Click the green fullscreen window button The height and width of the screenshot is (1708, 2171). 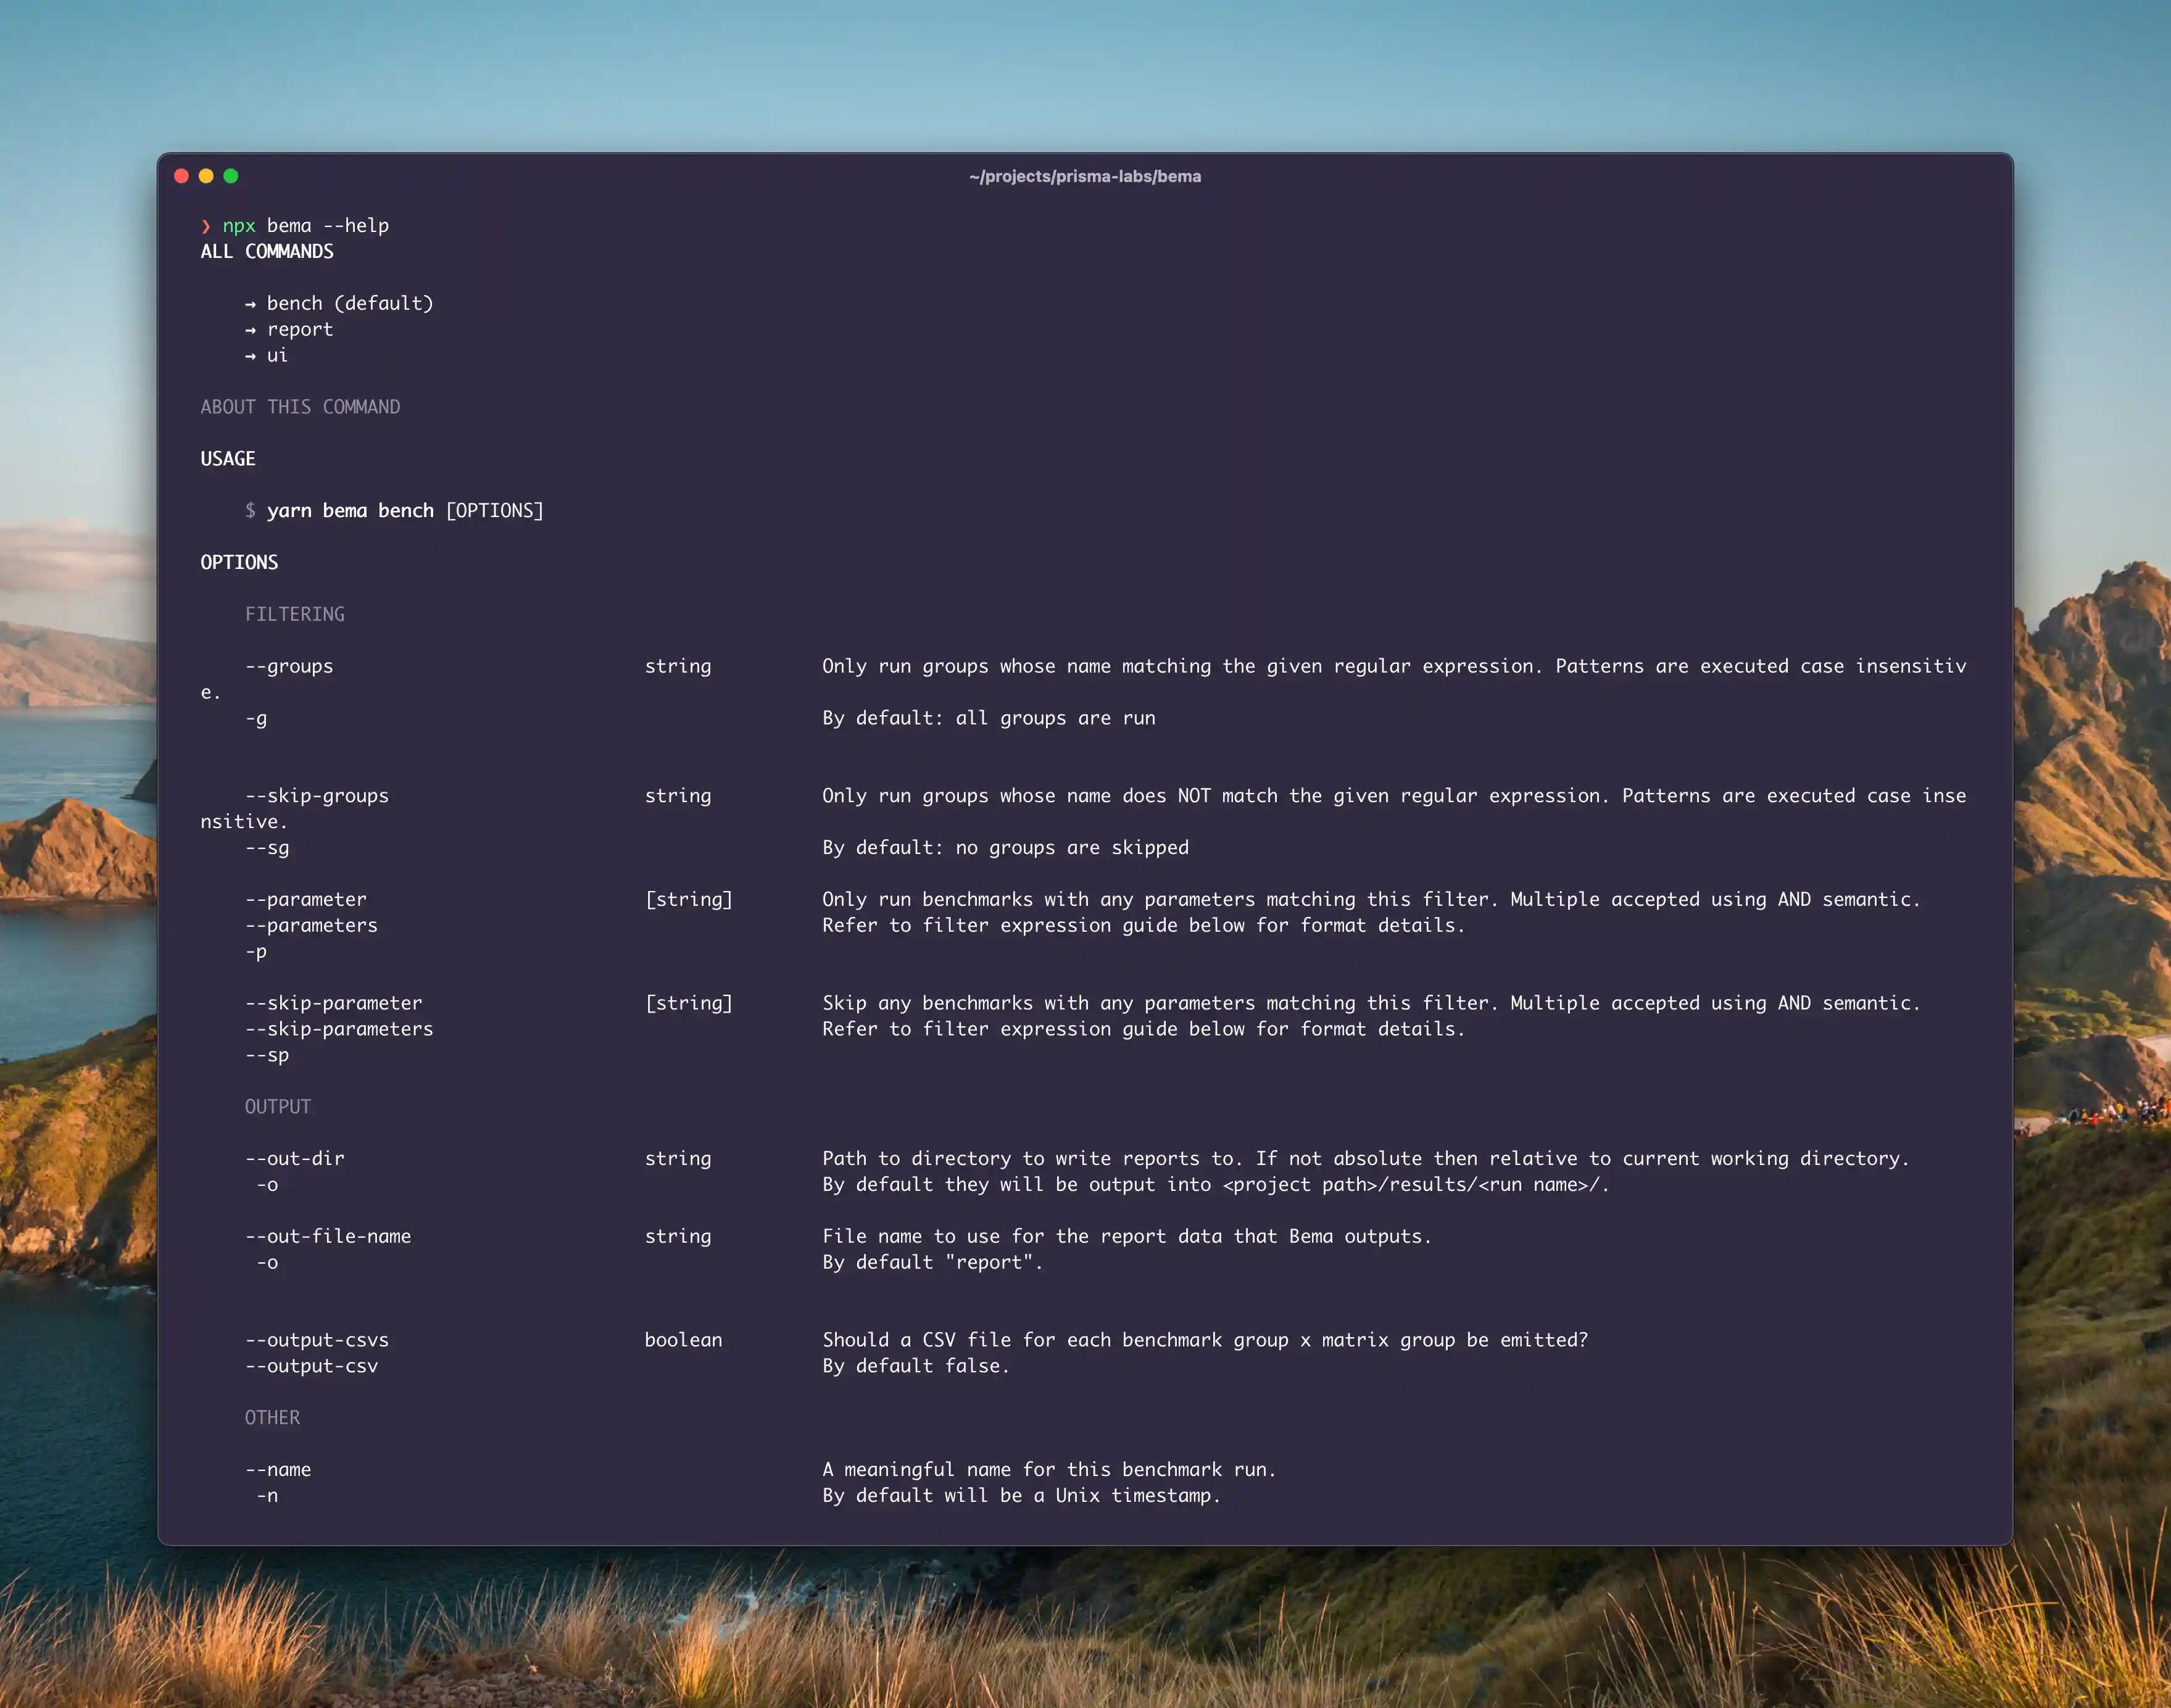pos(231,176)
